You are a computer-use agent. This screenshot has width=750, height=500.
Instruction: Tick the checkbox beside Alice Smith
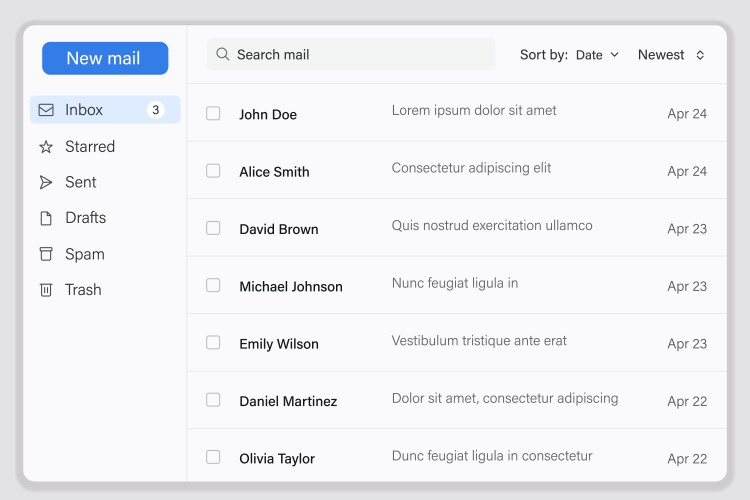tap(213, 171)
